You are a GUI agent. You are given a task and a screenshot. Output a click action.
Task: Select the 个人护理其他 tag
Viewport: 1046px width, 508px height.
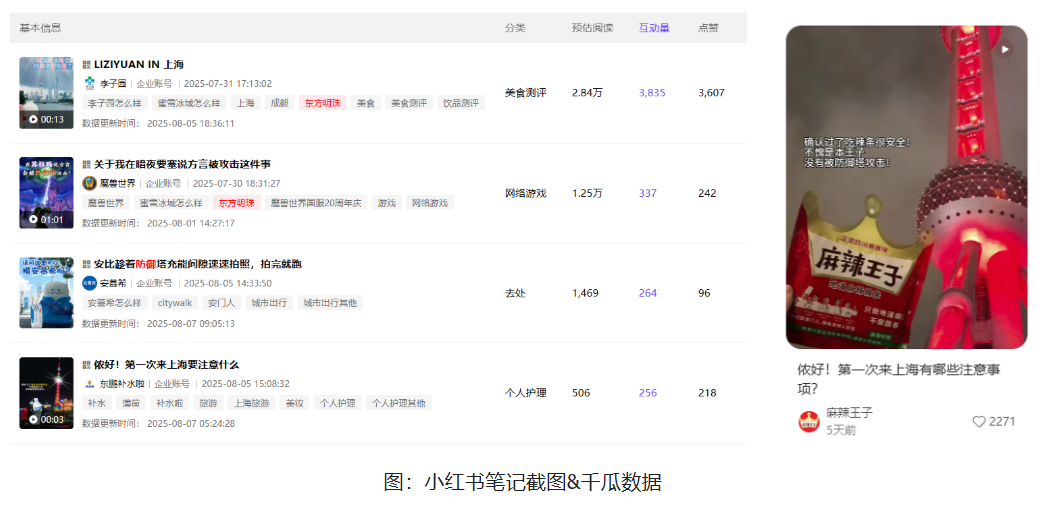pos(399,403)
